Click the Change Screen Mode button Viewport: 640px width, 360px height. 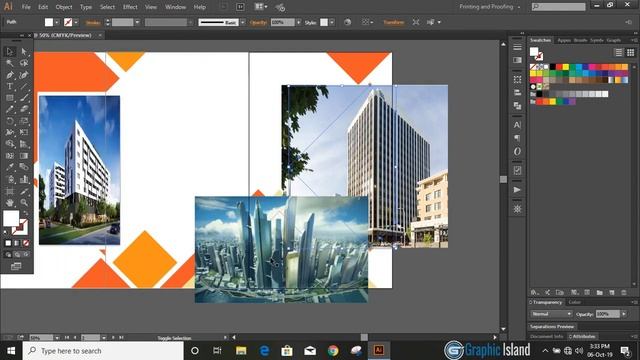16,267
